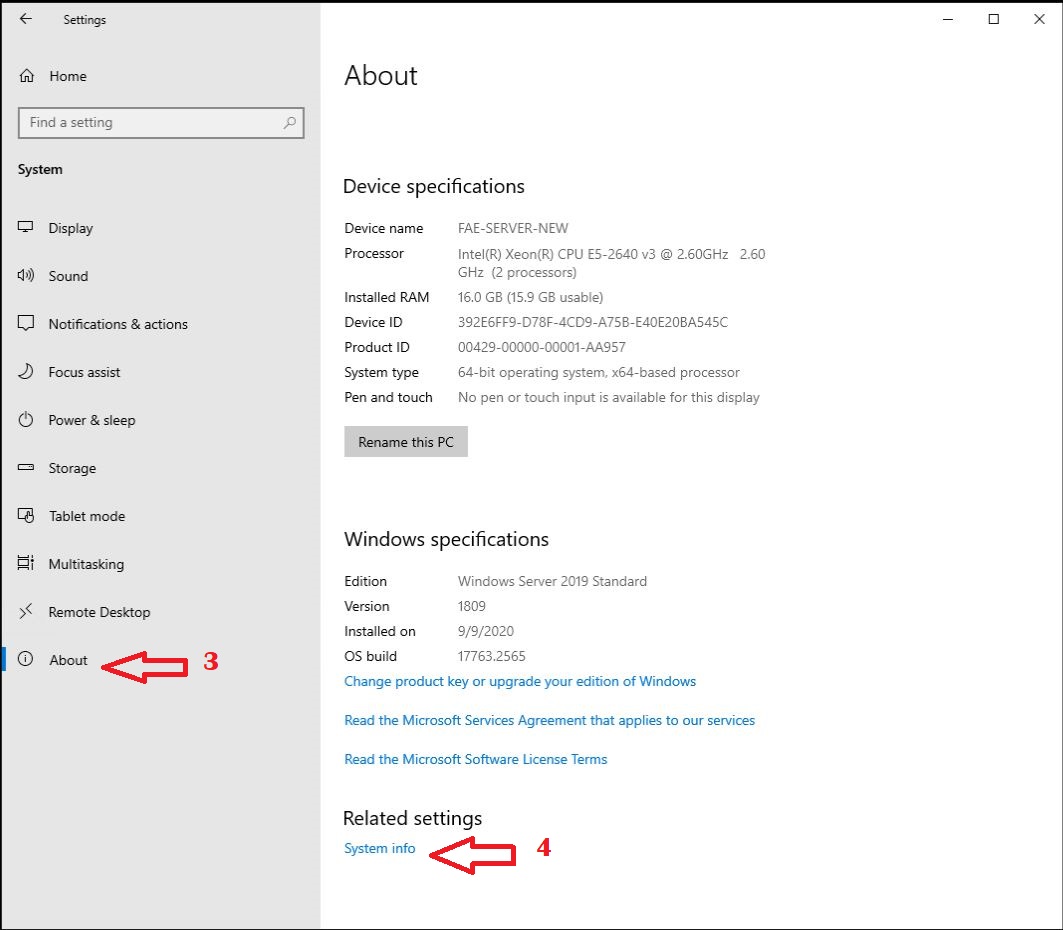Click installed on date 9/9/2020
1063x930 pixels.
[485, 632]
